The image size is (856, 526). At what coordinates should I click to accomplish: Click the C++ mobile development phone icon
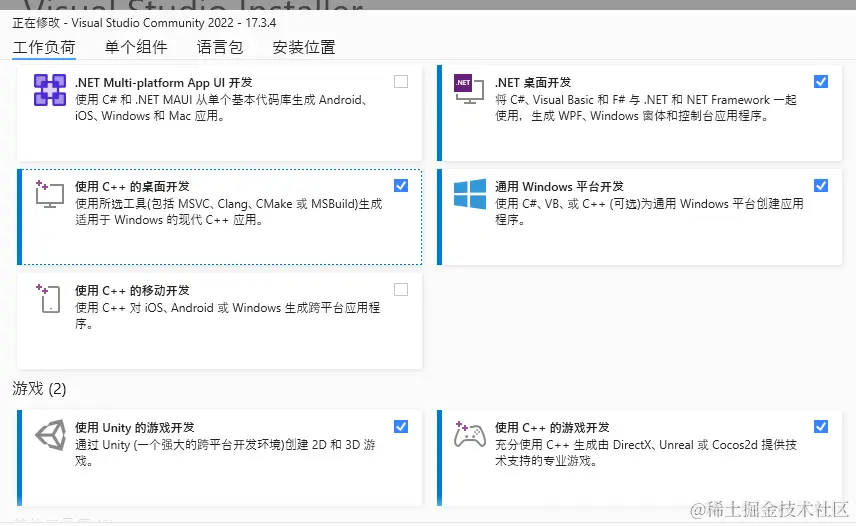[x=49, y=298]
